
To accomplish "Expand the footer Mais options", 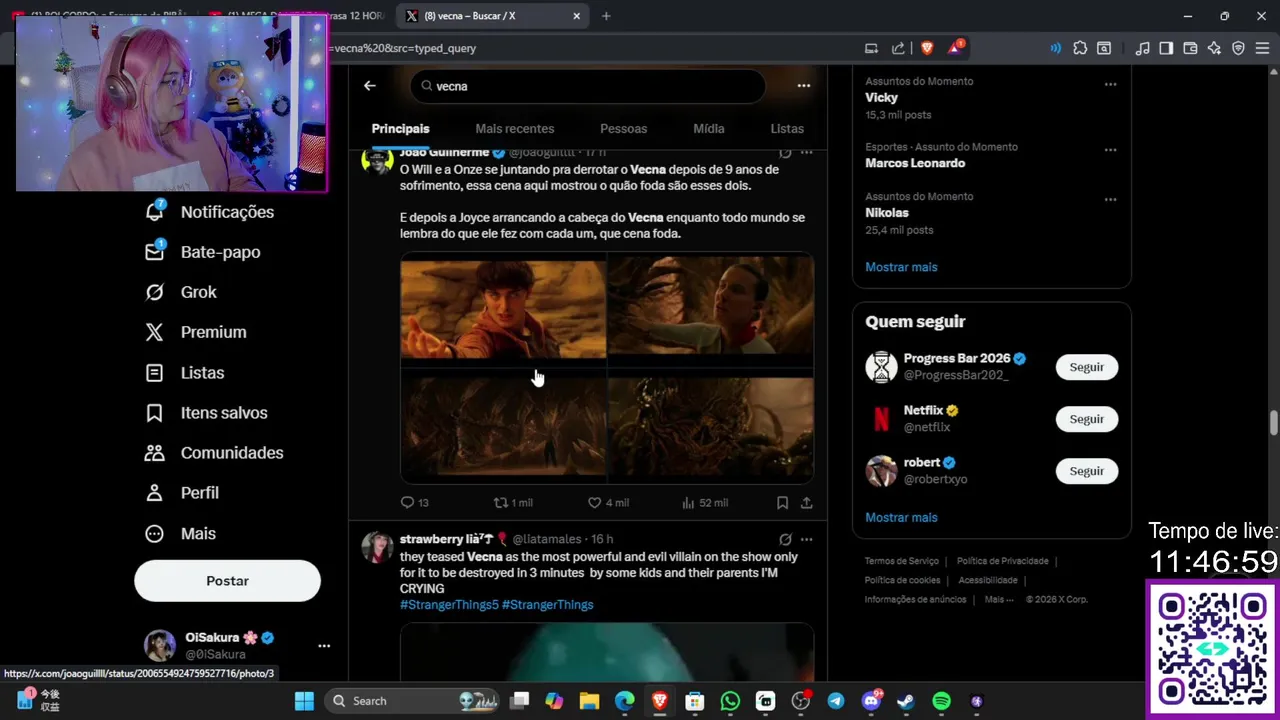I will click(999, 600).
